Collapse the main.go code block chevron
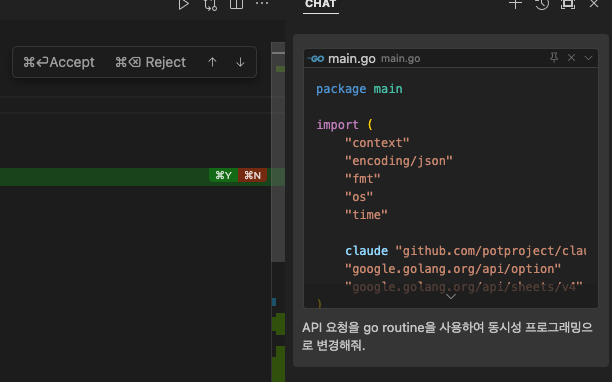 click(588, 58)
